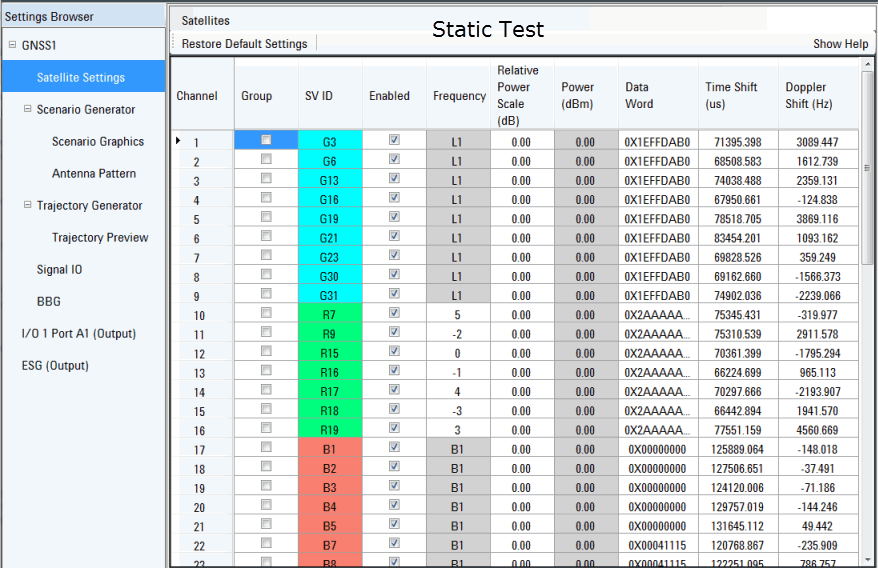Select the cyan G13 SV ID cell
The width and height of the screenshot is (878, 568).
point(330,180)
